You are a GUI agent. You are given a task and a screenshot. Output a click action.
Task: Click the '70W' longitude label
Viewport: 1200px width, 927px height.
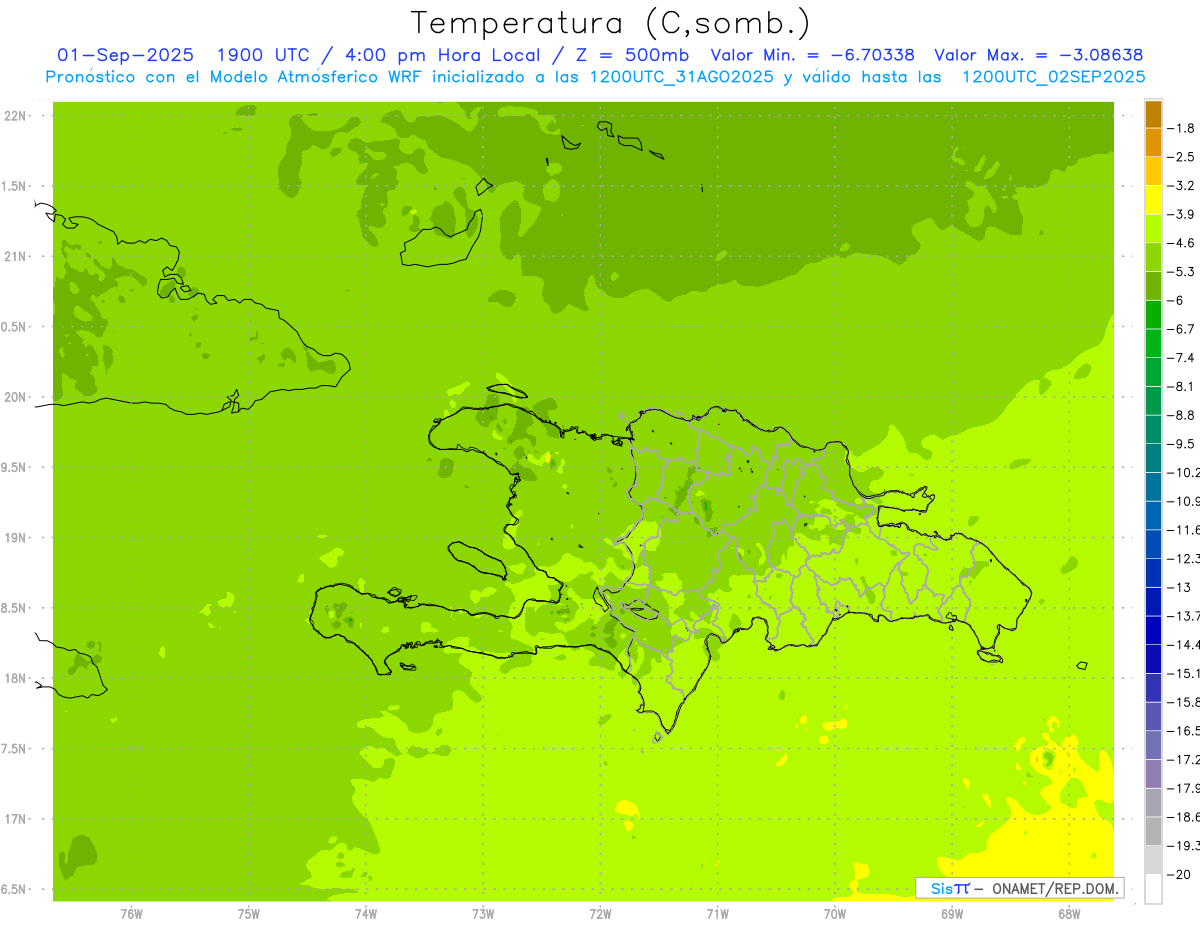[x=835, y=914]
